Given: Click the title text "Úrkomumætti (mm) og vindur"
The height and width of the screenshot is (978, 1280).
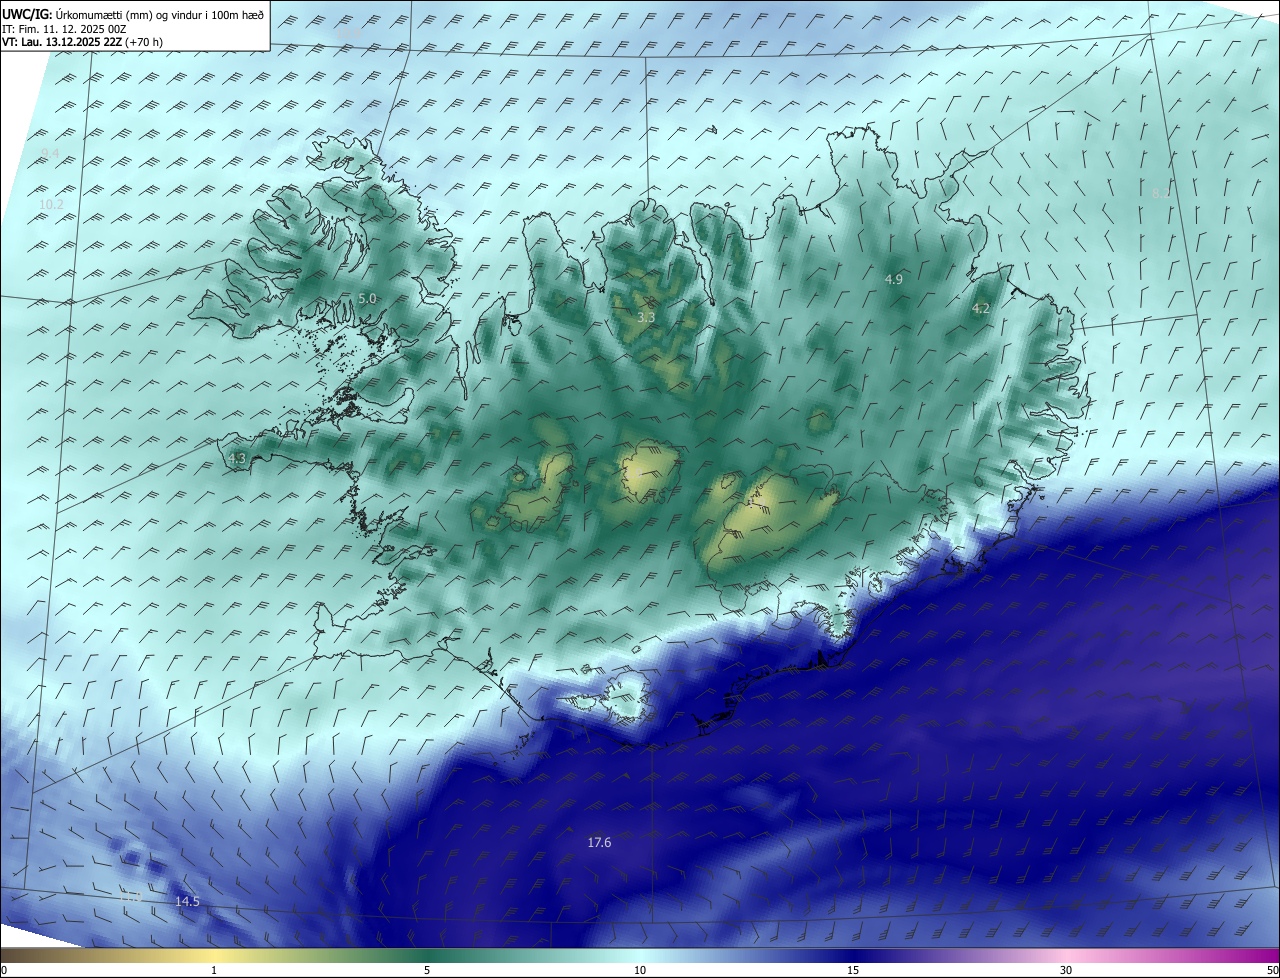Looking at the screenshot, I should click(x=129, y=15).
